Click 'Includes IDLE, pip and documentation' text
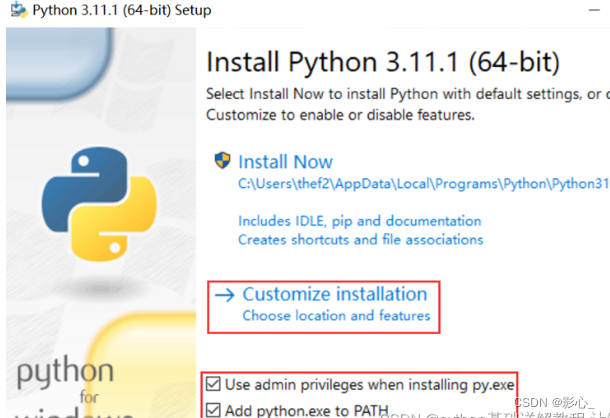The image size is (610, 418). coord(359,221)
